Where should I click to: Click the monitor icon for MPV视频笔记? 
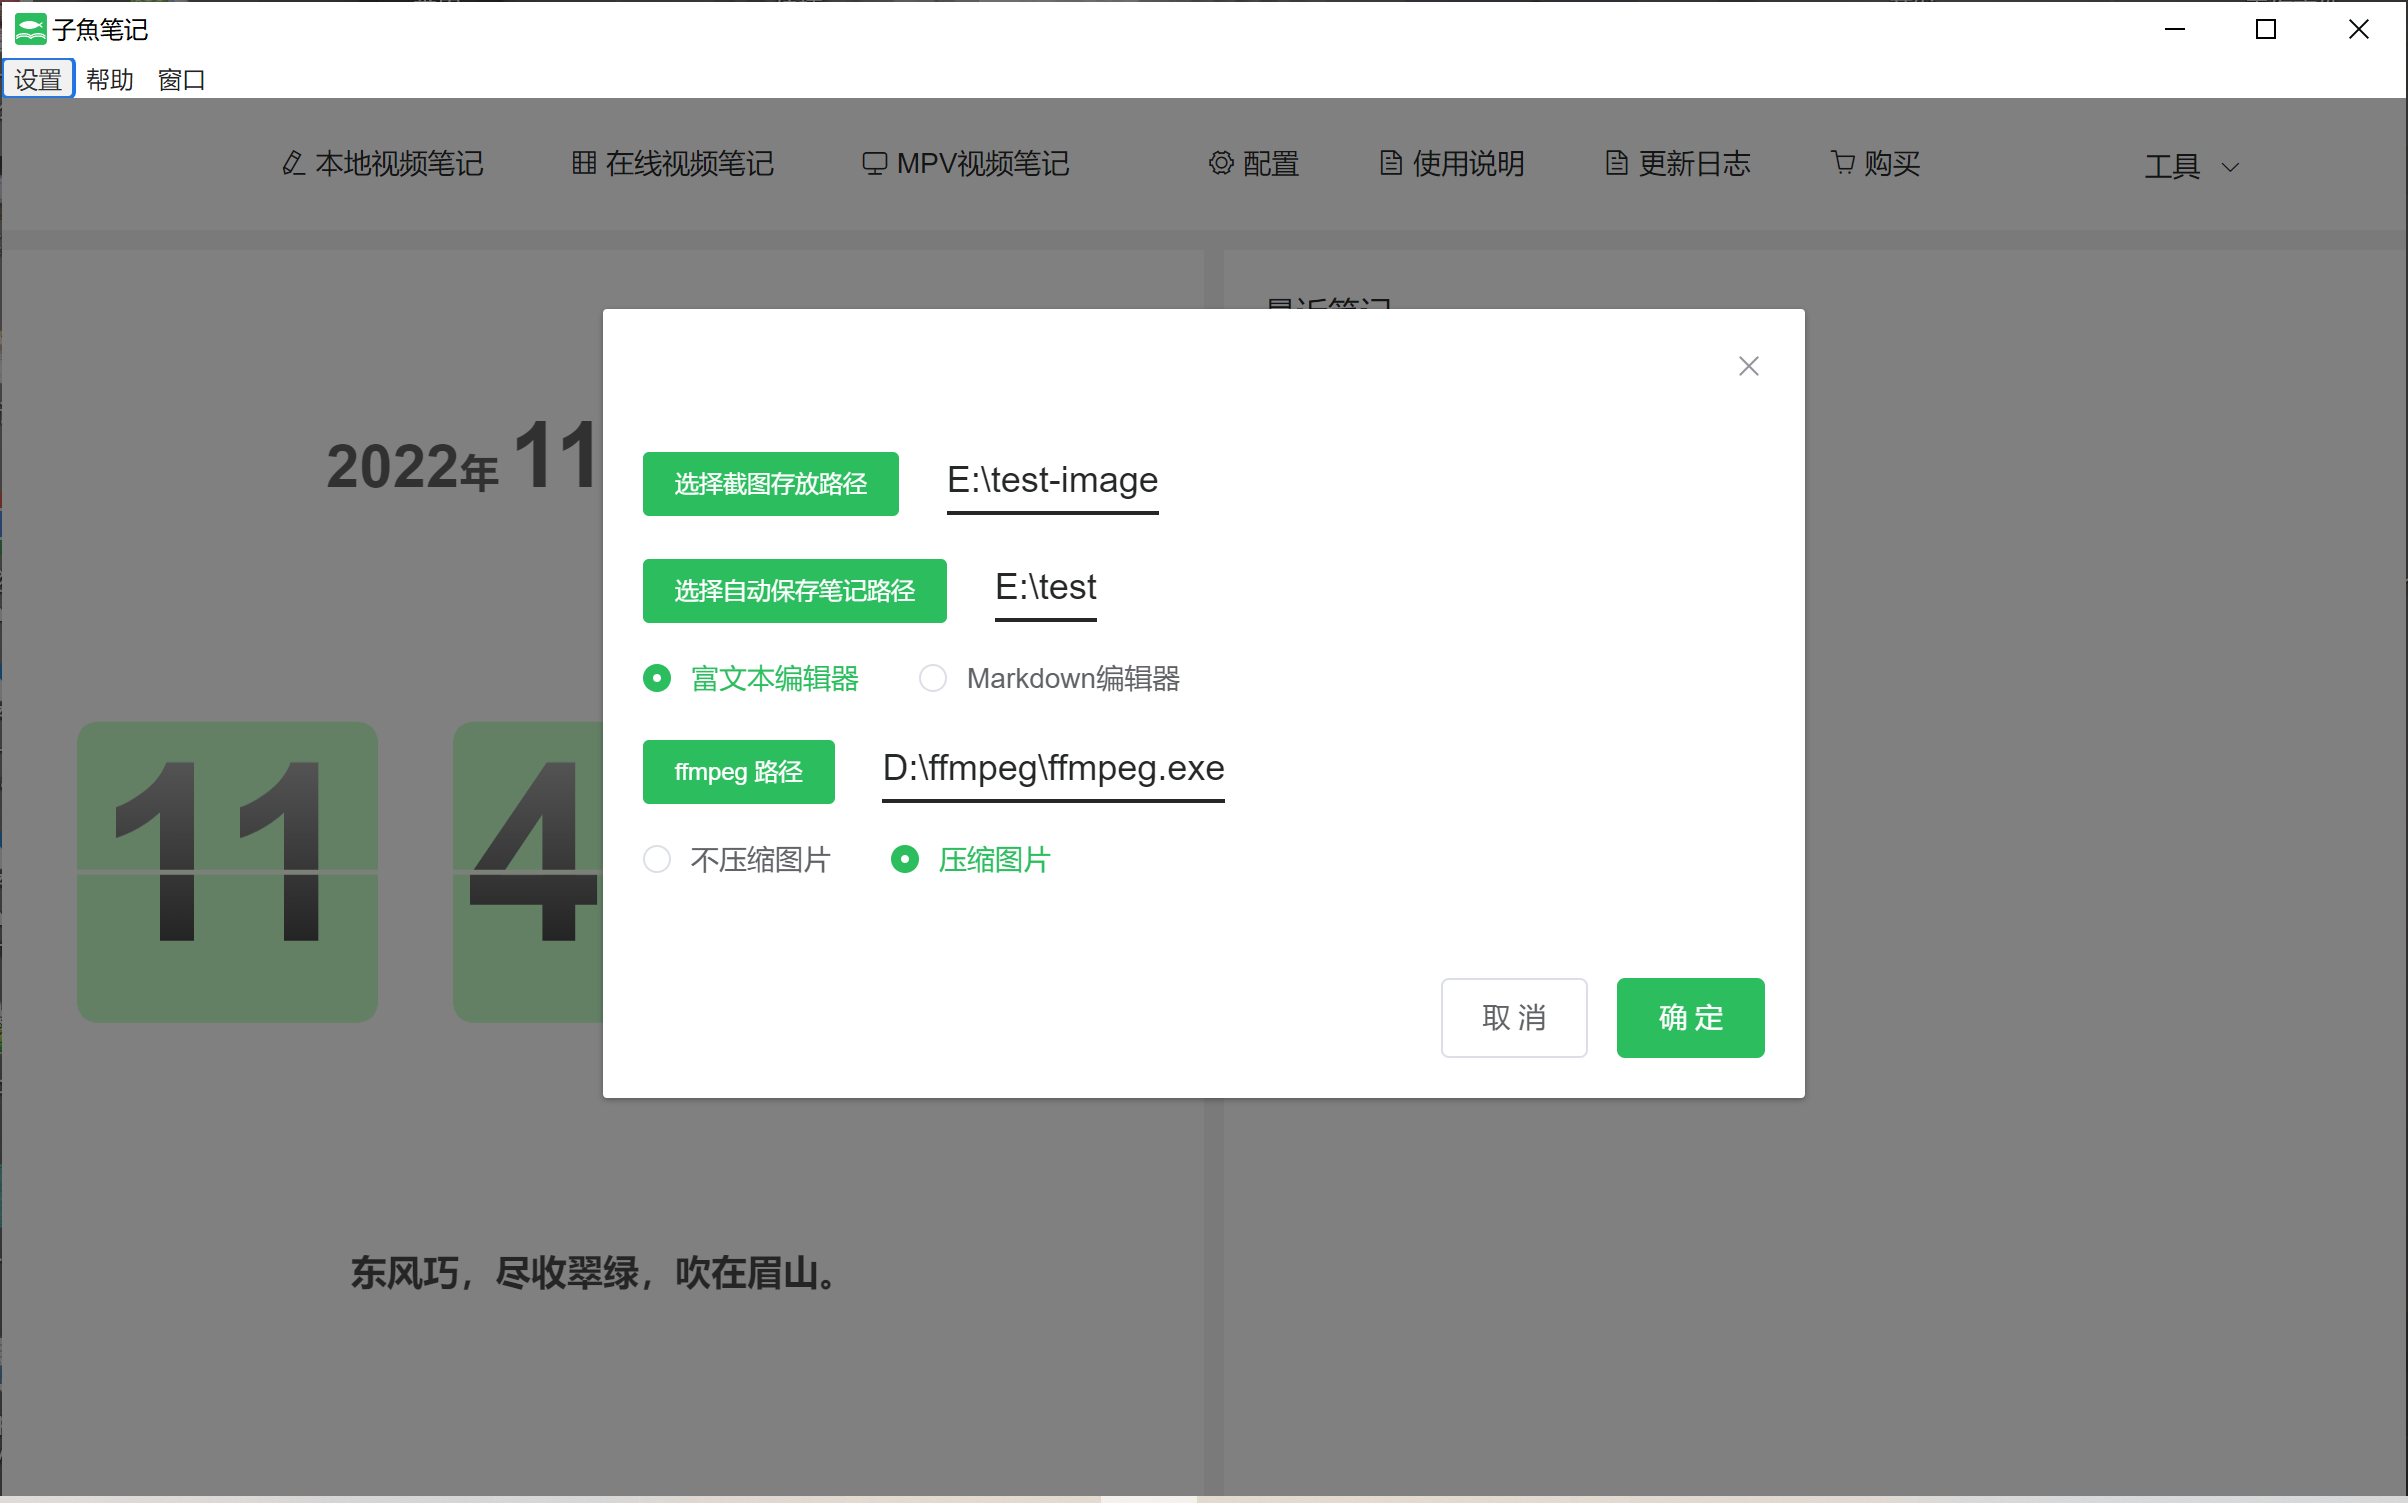(x=874, y=163)
